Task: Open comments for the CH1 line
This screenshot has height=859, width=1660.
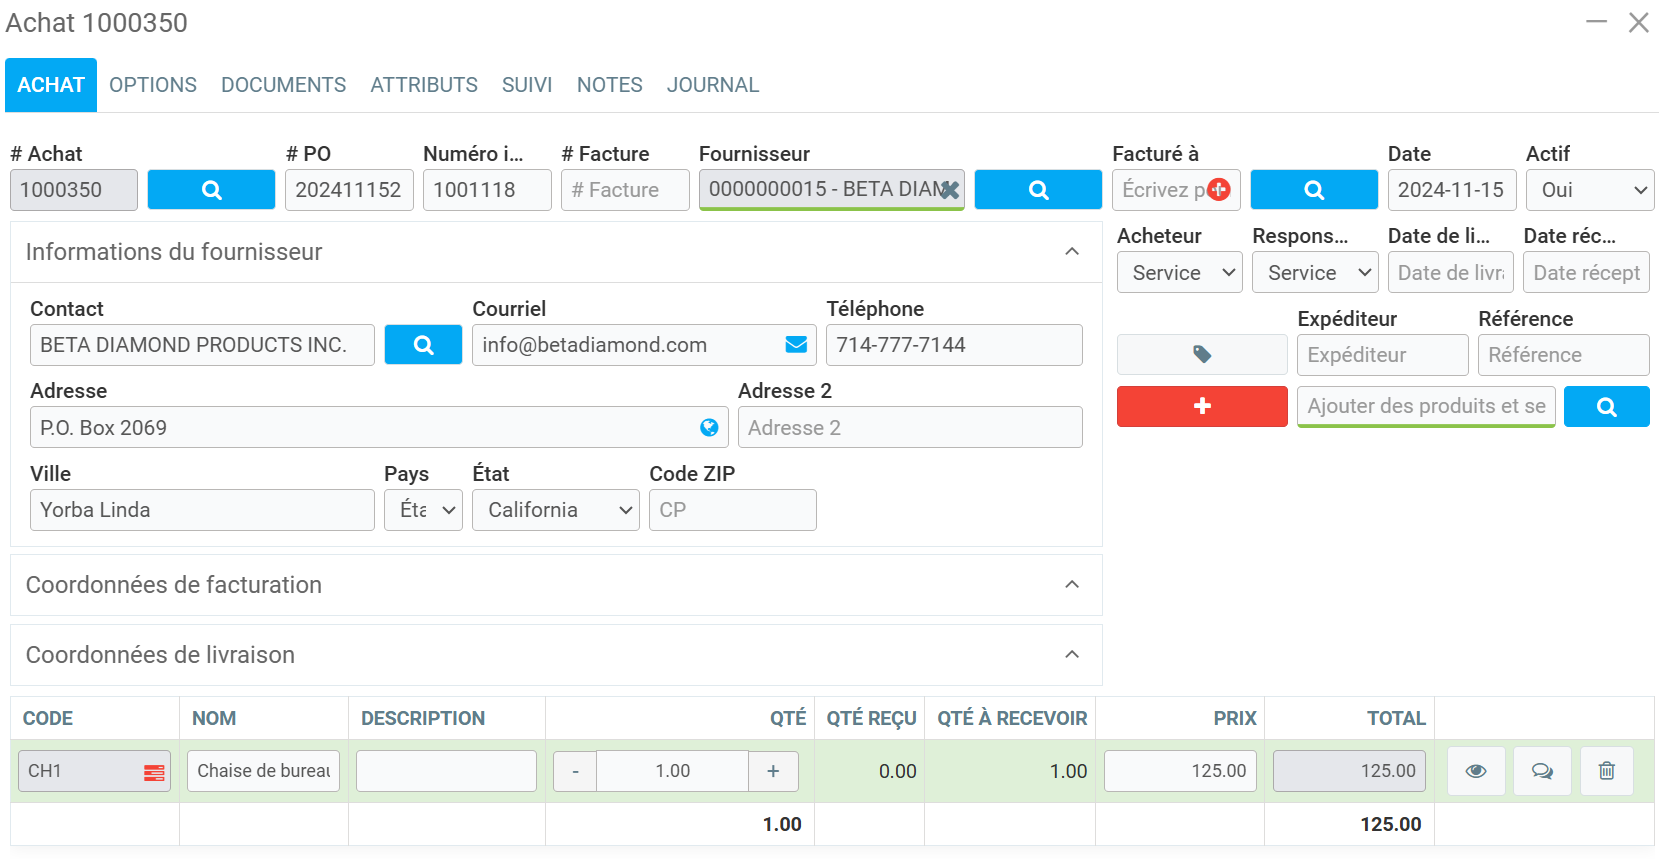Action: pyautogui.click(x=1542, y=771)
